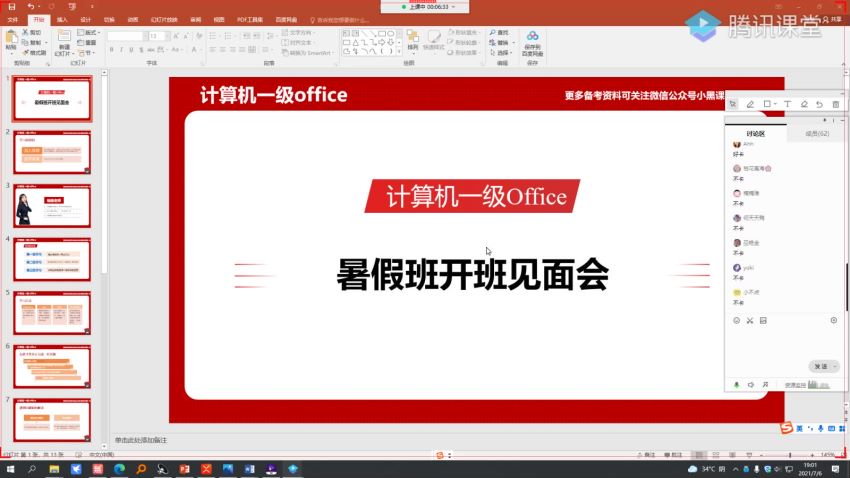850x478 pixels.
Task: Click the Cut (剪切) scissors icon
Action: (25, 33)
